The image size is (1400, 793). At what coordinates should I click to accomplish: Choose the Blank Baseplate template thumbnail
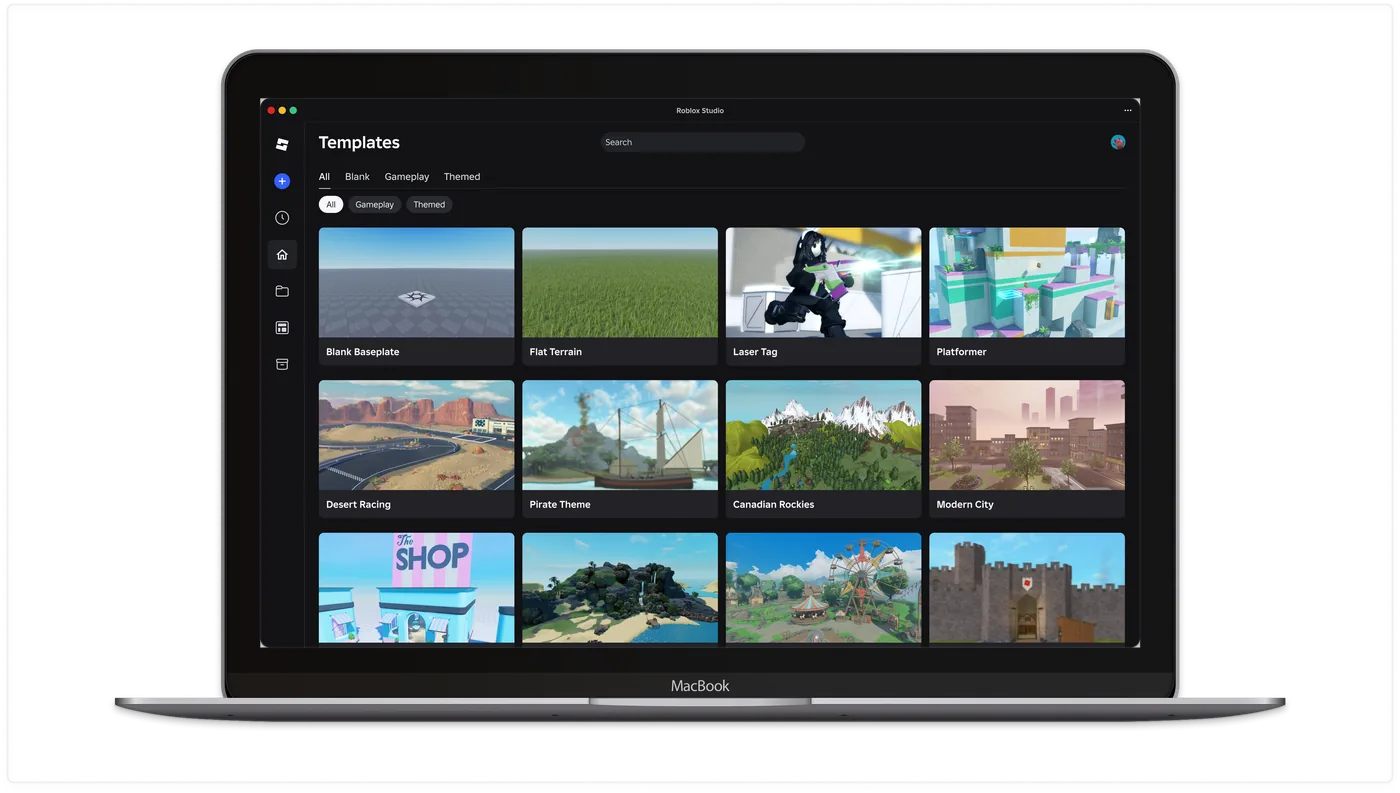pyautogui.click(x=417, y=283)
